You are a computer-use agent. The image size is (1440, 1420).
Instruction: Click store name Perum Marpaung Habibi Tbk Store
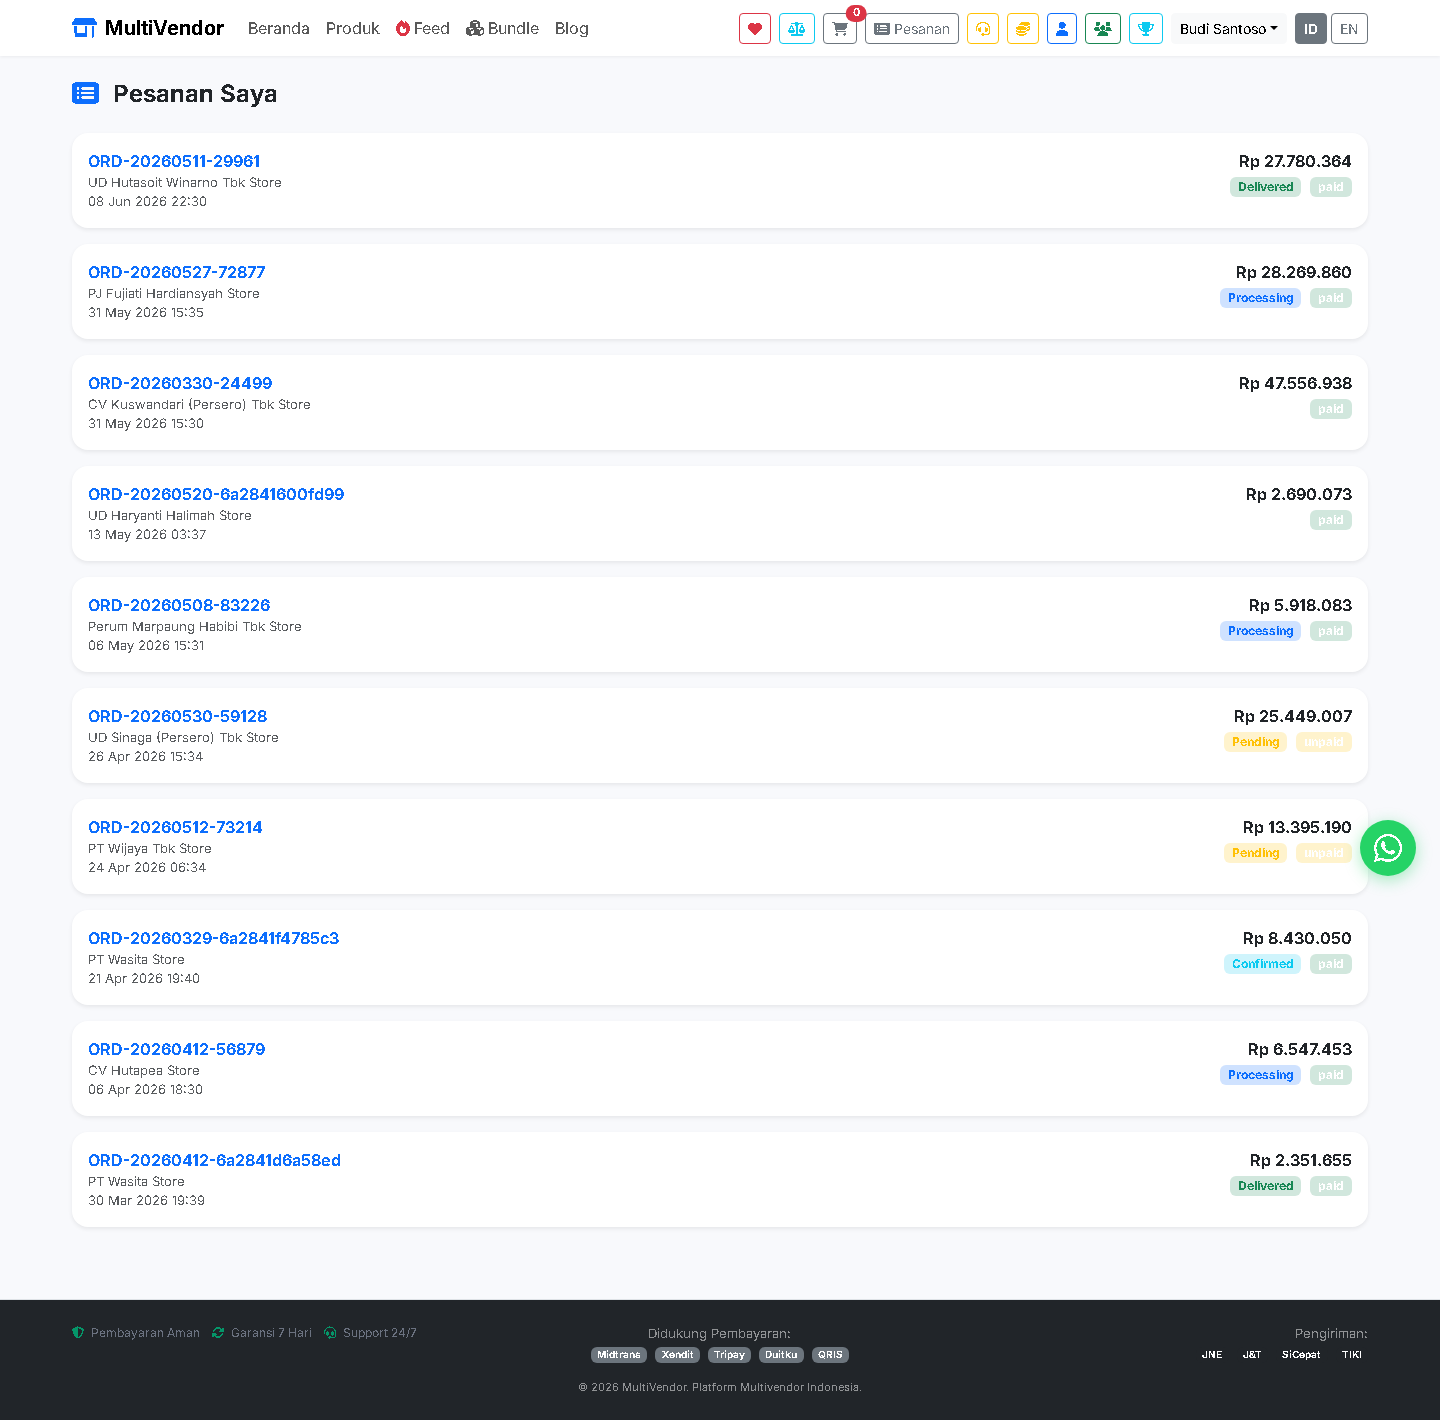click(x=195, y=627)
